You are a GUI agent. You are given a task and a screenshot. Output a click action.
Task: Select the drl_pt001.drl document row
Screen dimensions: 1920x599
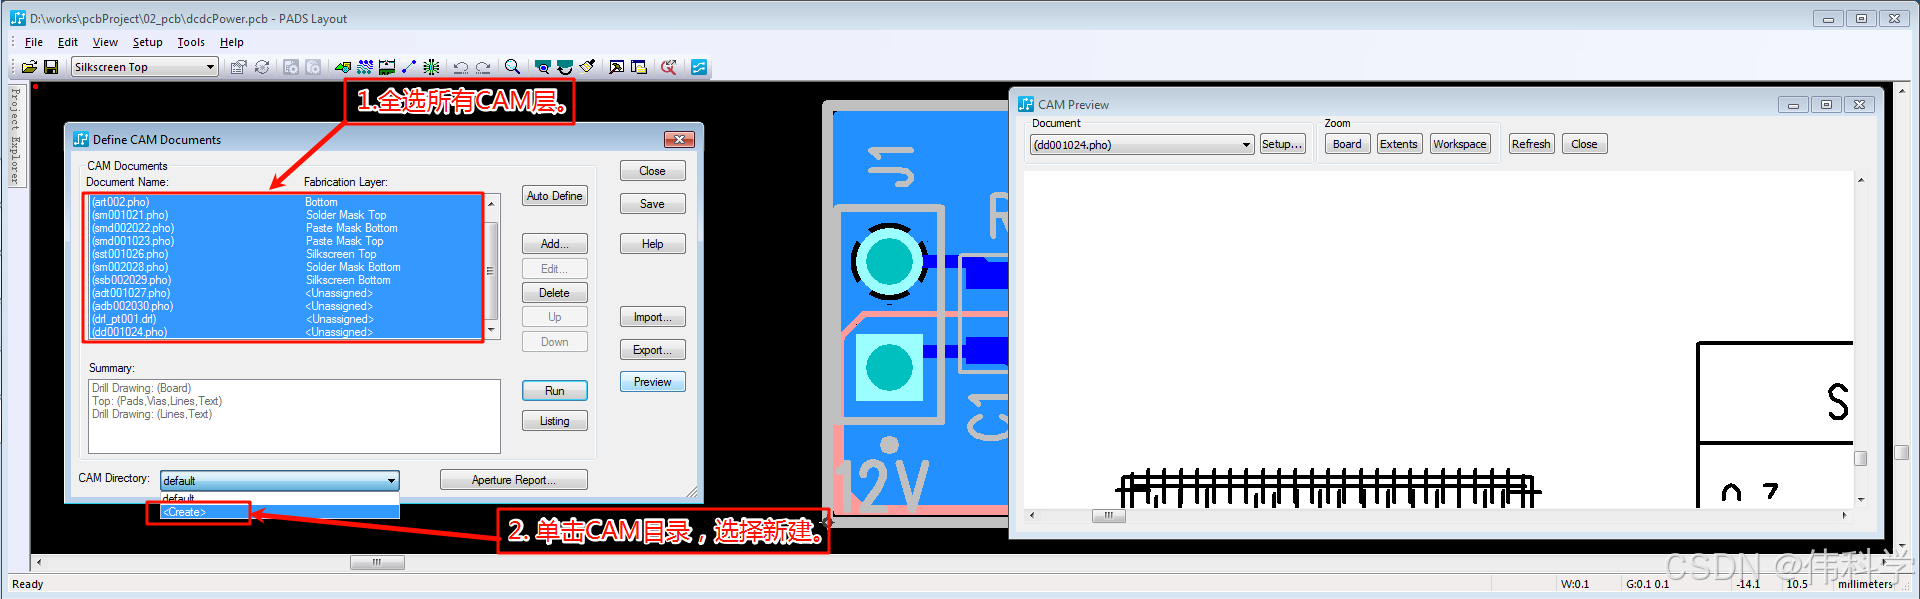click(x=285, y=319)
